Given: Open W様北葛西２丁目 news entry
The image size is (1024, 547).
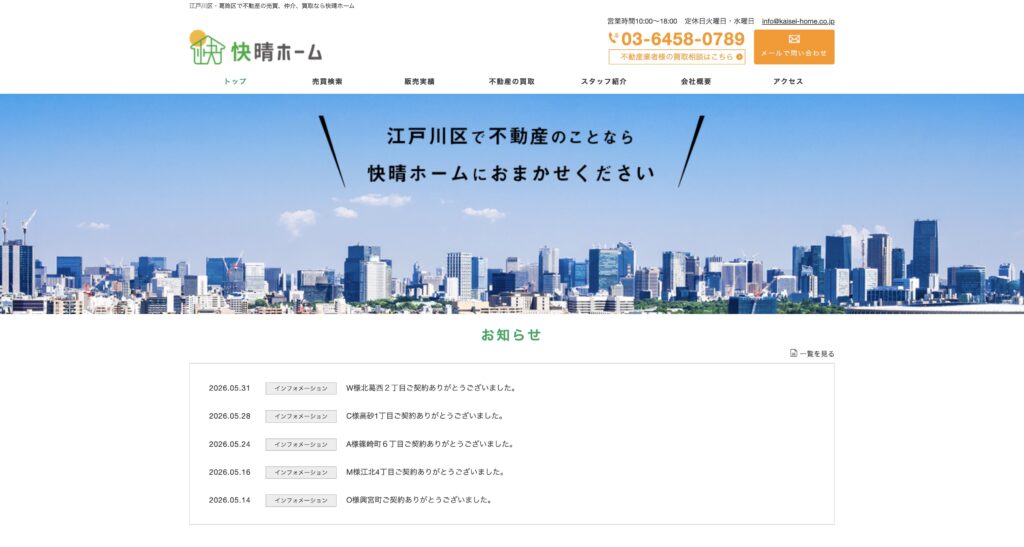Looking at the screenshot, I should click(432, 388).
